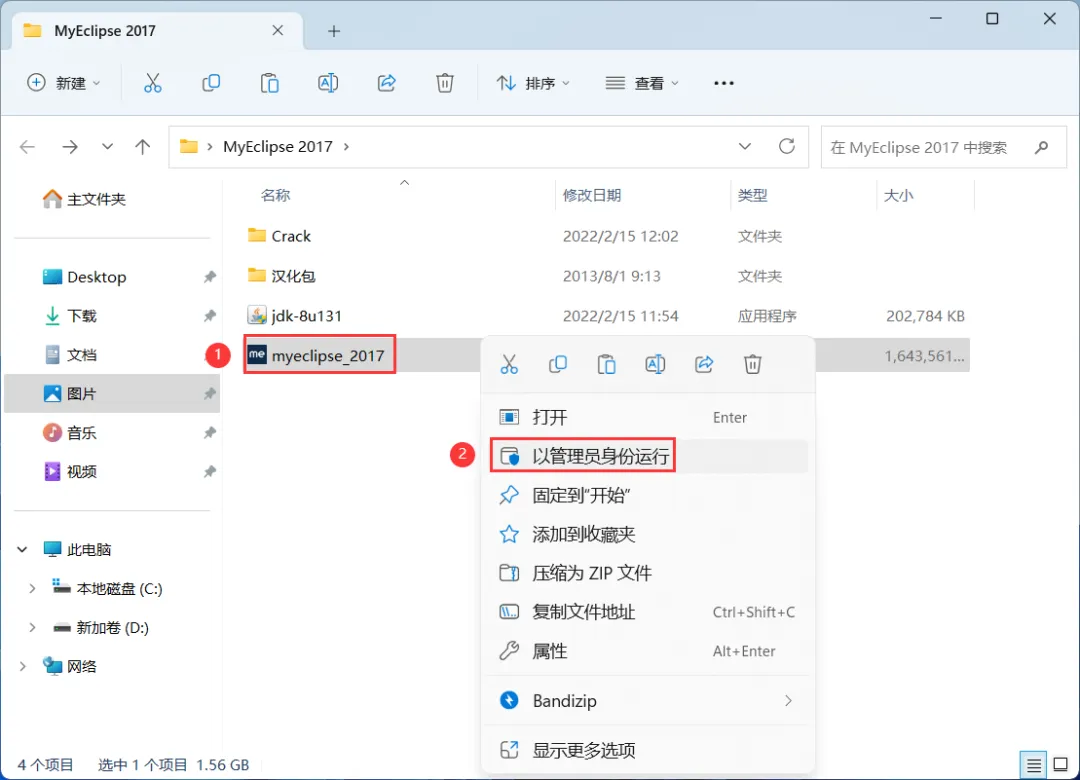Screen dimensions: 1080x780
Task: Open the 排序 sort dropdown
Action: (533, 83)
